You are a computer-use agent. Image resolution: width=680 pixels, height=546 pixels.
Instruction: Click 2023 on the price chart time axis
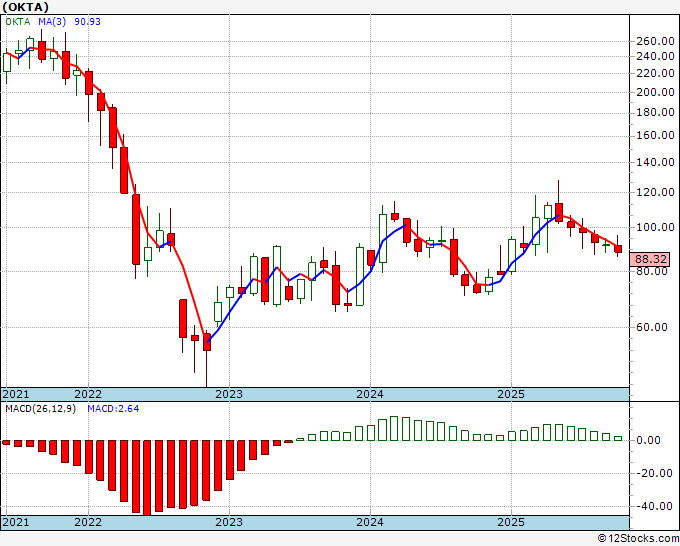coord(229,394)
